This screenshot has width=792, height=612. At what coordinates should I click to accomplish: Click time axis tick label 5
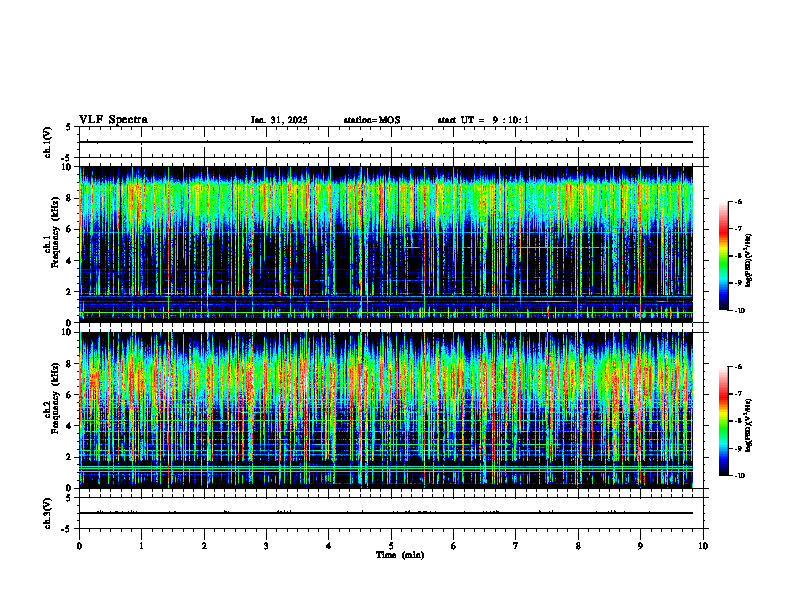(391, 546)
